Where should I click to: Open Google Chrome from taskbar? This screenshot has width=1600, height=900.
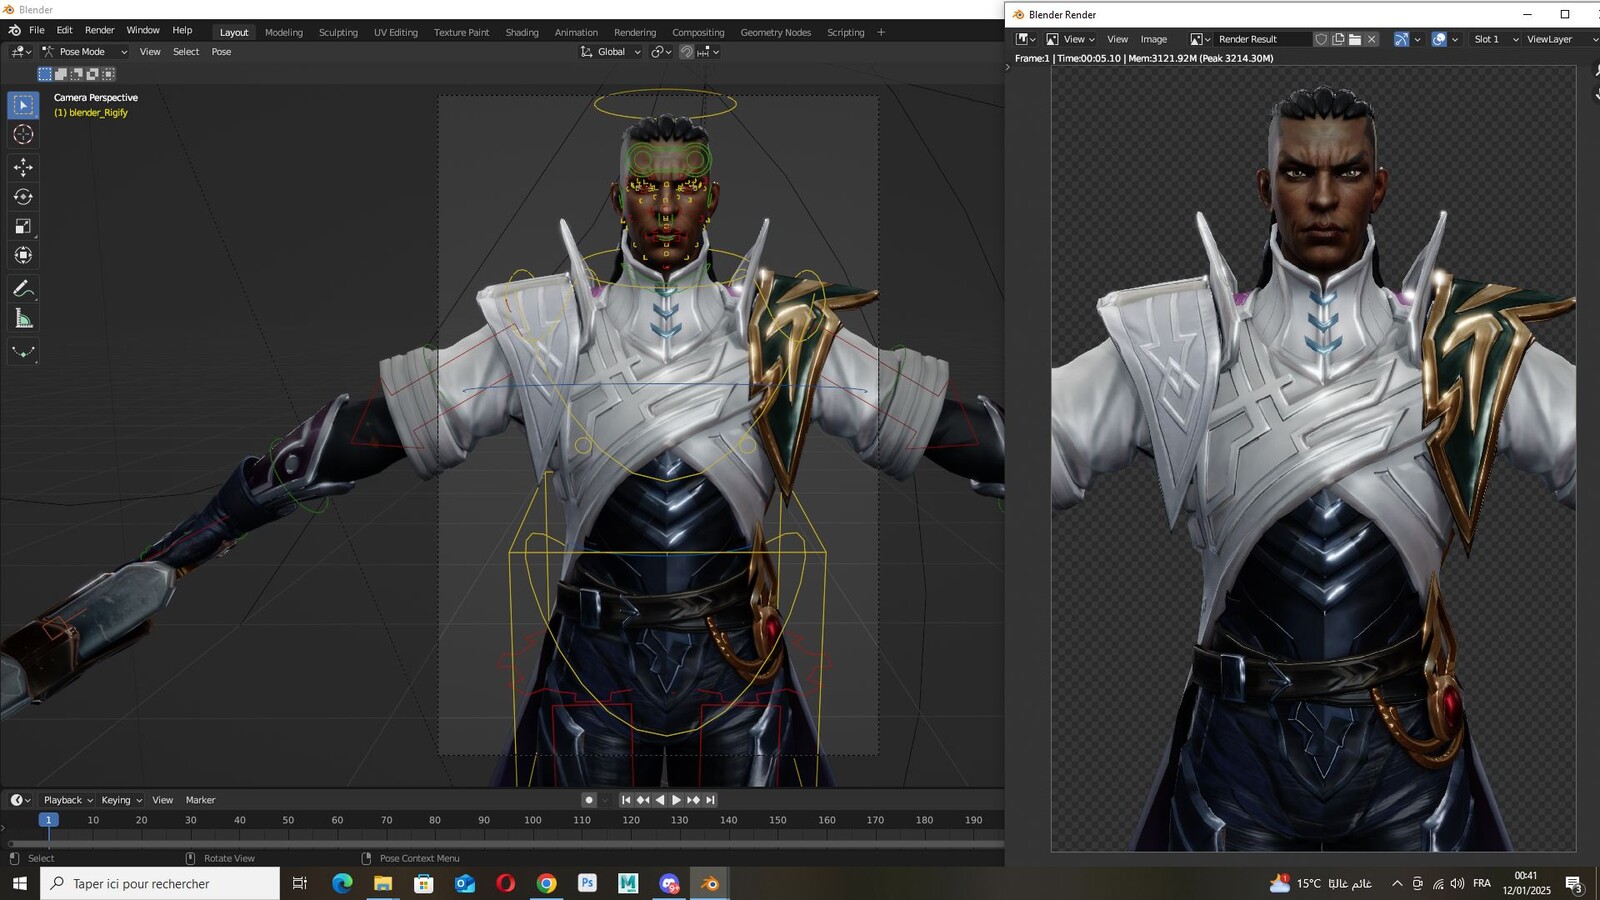coord(546,883)
